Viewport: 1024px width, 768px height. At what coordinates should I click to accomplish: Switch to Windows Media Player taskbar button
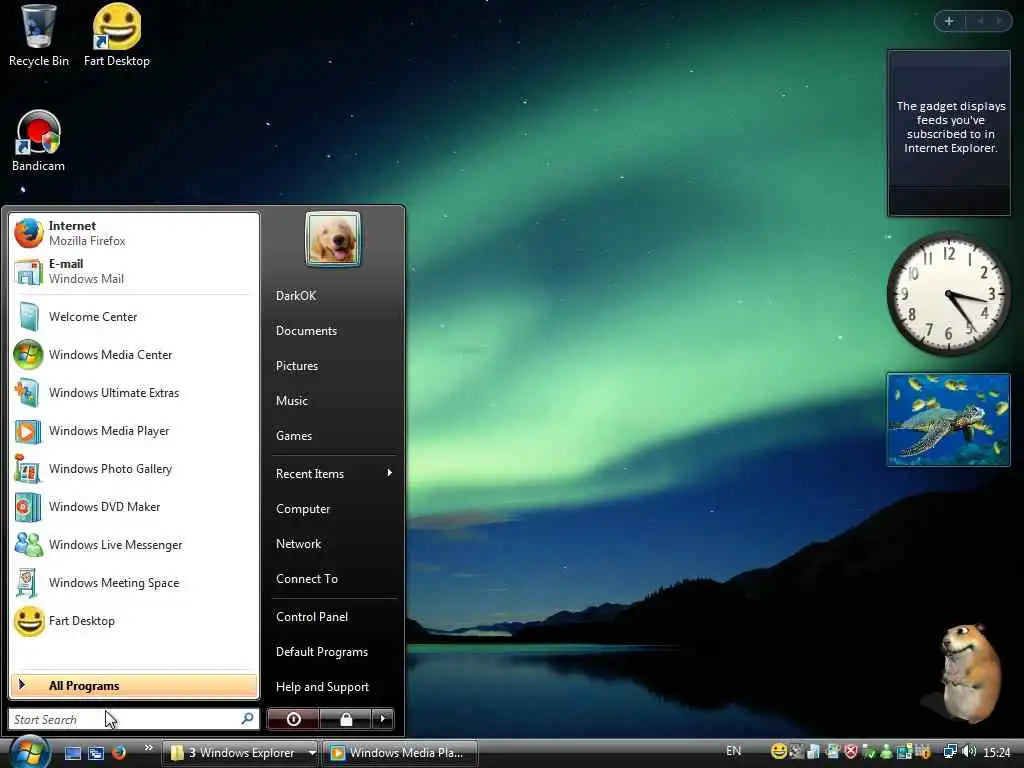(400, 753)
